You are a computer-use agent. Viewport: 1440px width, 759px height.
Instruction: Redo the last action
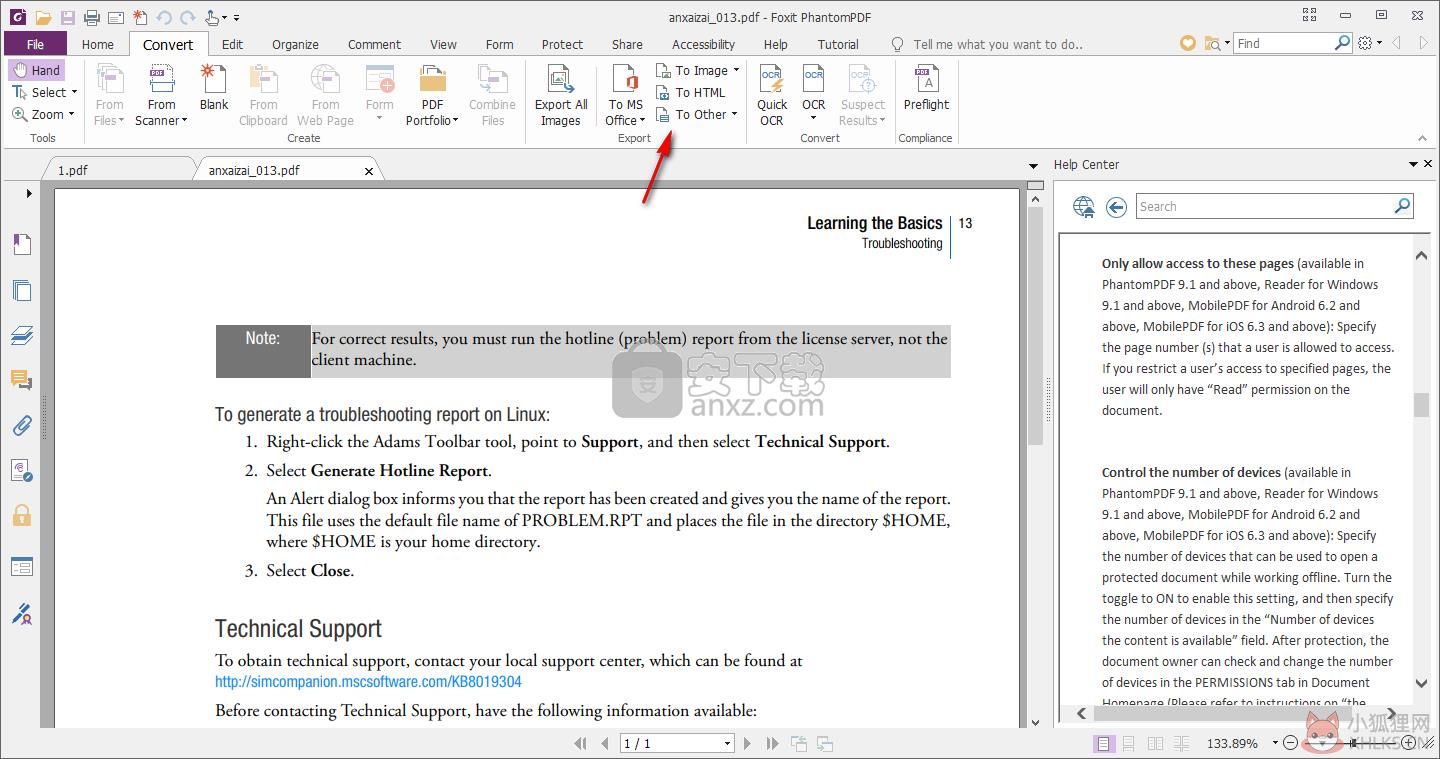click(188, 17)
